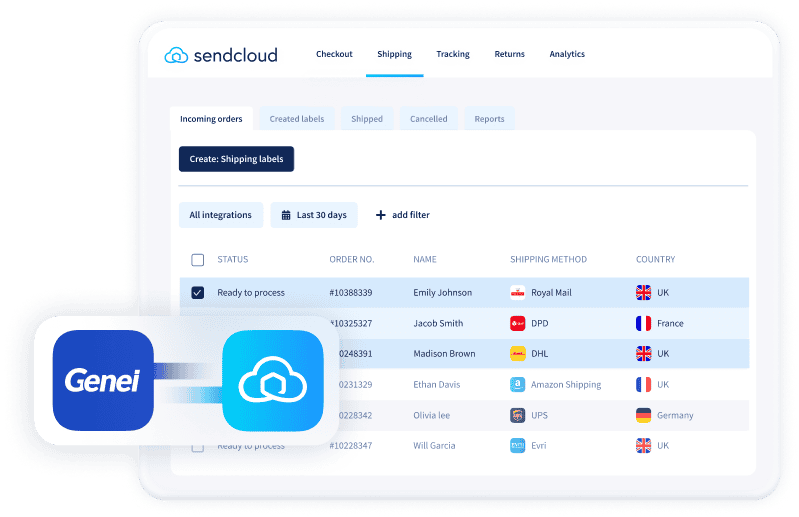799x517 pixels.
Task: Click the name Ethan Davis
Action: (436, 385)
